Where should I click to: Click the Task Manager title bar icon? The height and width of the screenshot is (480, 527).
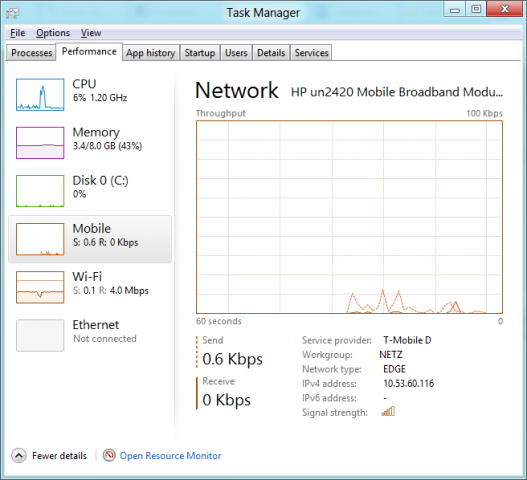[13, 13]
